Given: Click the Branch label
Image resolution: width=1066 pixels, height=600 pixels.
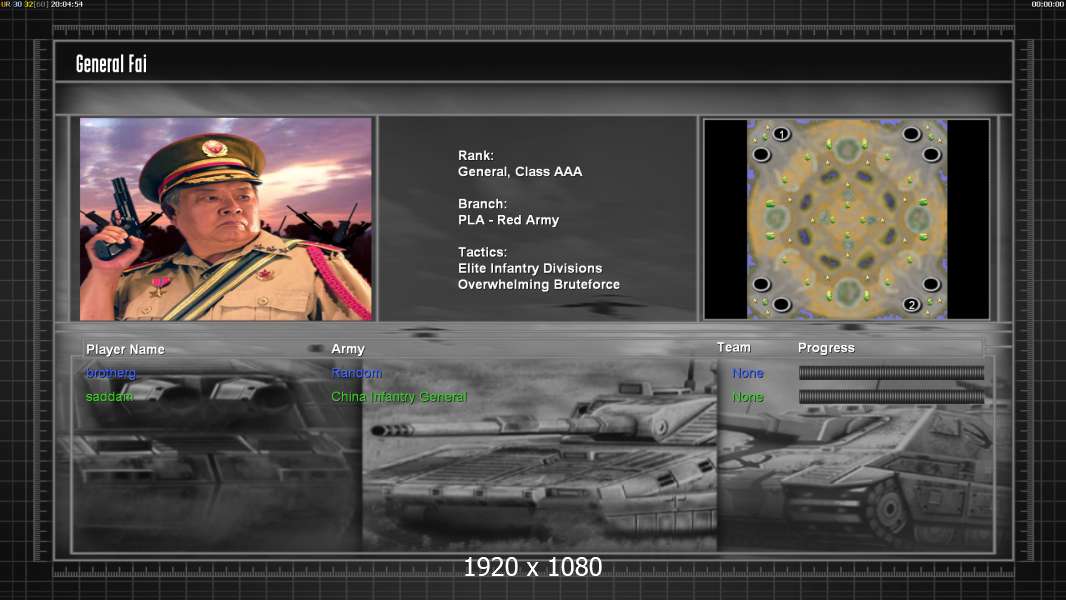Looking at the screenshot, I should (x=482, y=204).
